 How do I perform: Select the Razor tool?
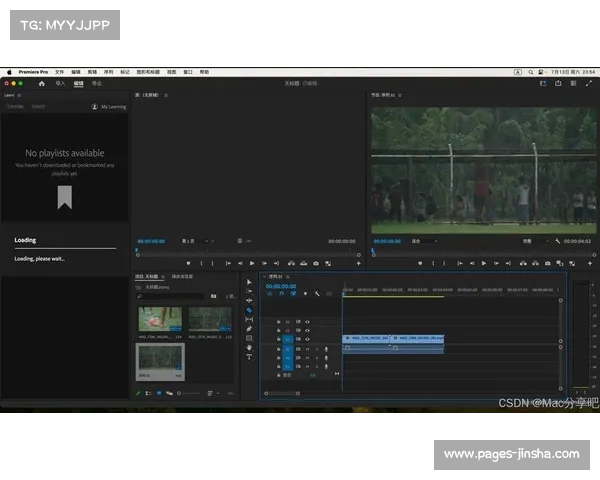249,310
